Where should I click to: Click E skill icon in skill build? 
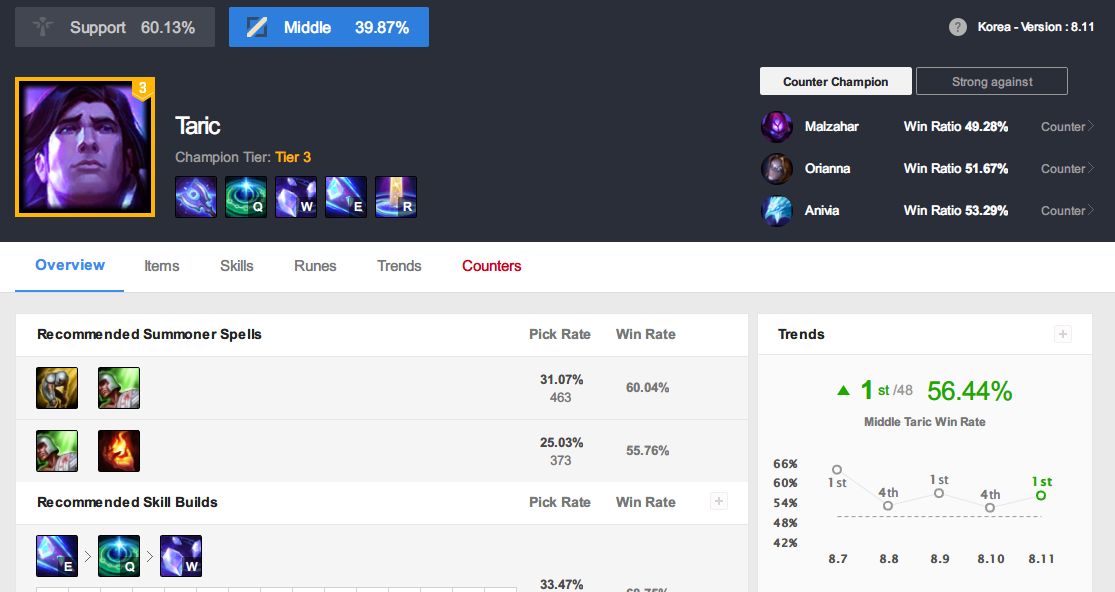[x=57, y=556]
